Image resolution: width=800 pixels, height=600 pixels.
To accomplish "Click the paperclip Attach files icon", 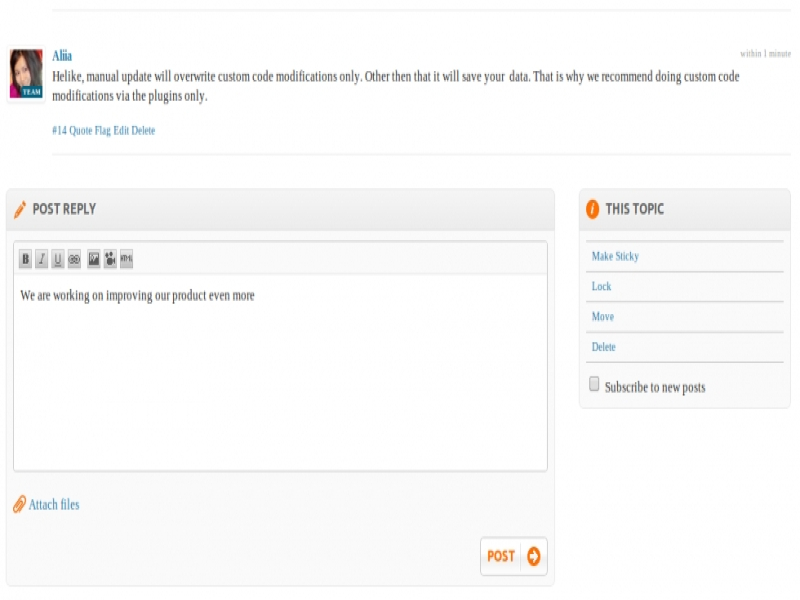I will (19, 505).
